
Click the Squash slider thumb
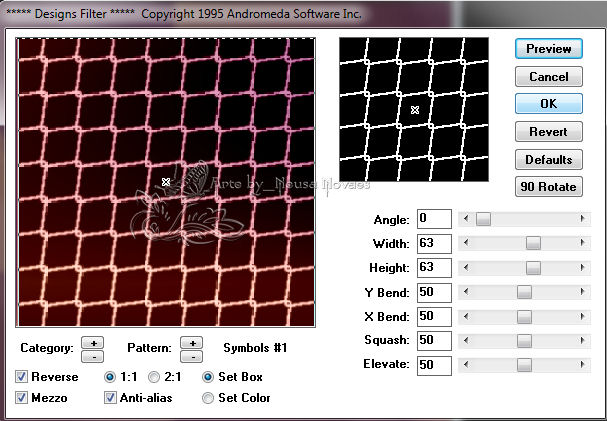[x=524, y=341]
